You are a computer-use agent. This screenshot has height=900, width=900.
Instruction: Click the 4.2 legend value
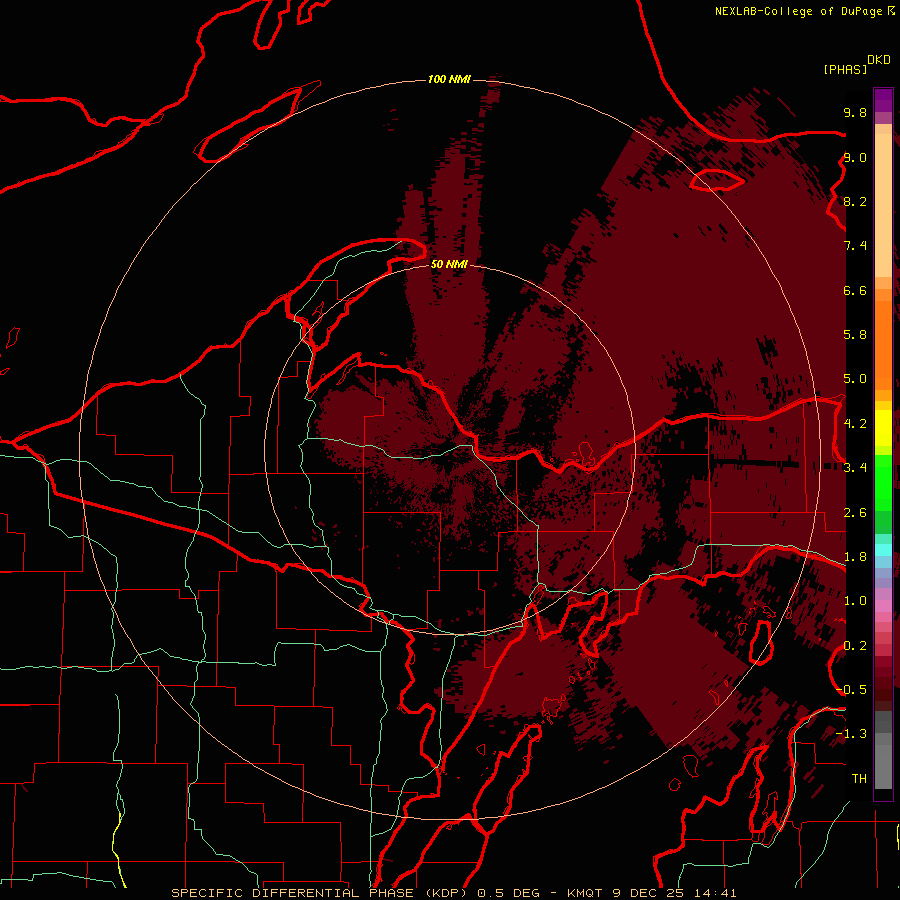(855, 424)
